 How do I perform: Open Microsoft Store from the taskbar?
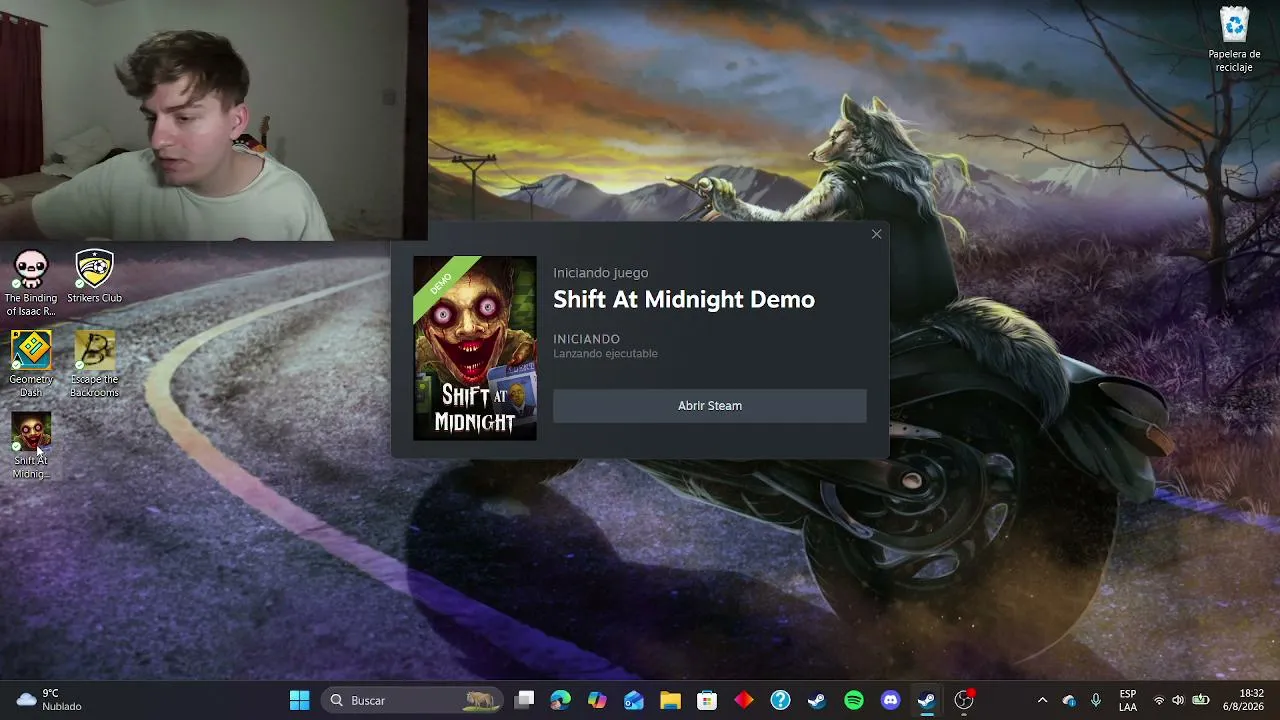pos(707,700)
